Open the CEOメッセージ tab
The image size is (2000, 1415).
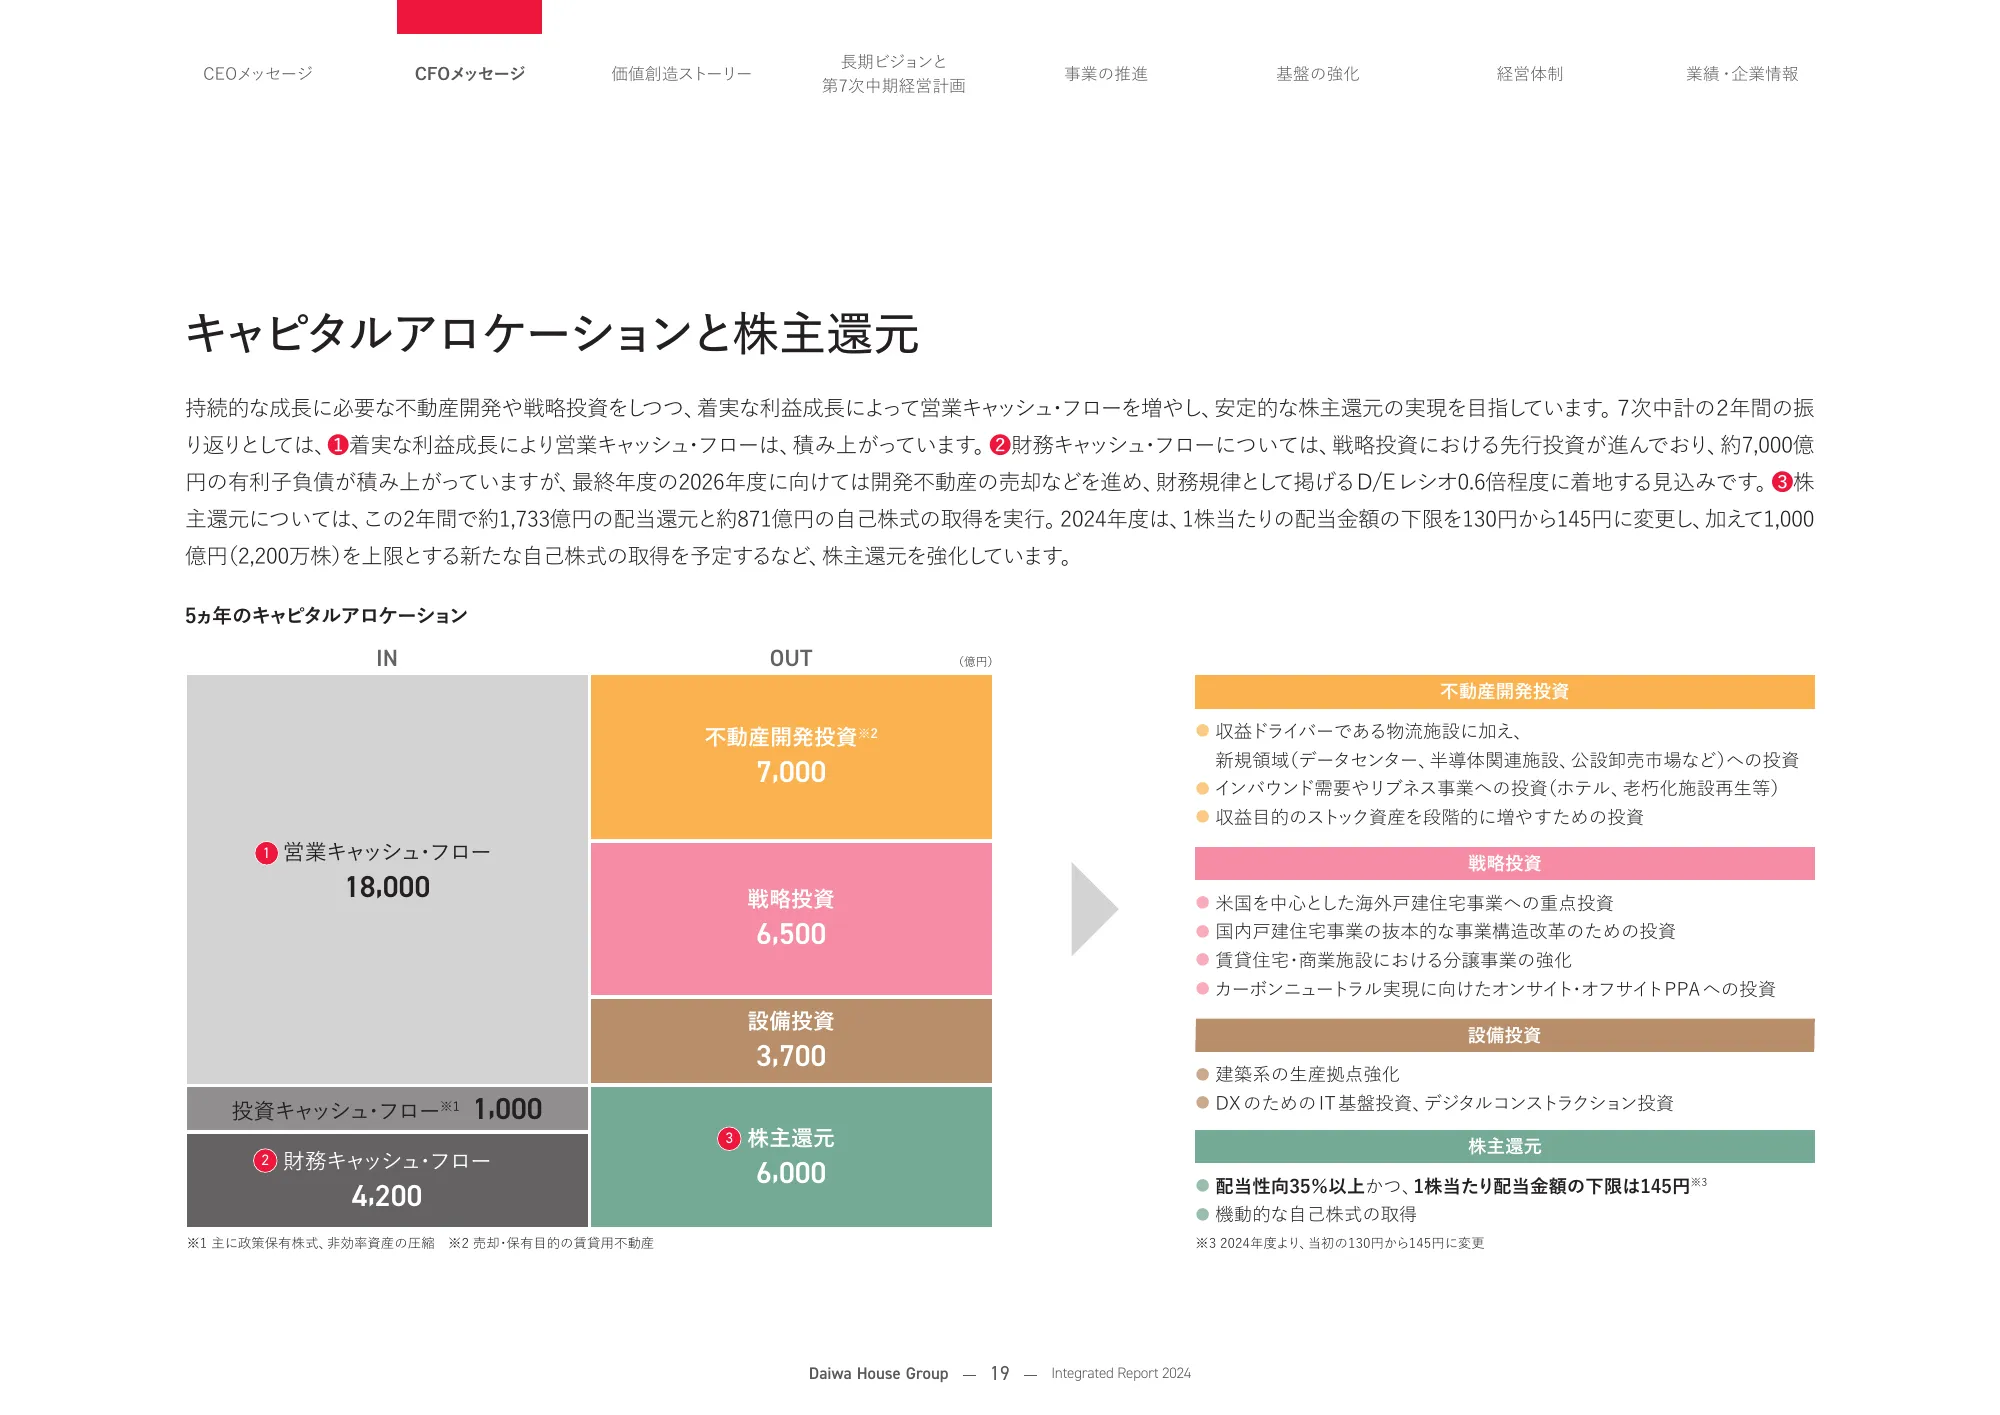(258, 74)
